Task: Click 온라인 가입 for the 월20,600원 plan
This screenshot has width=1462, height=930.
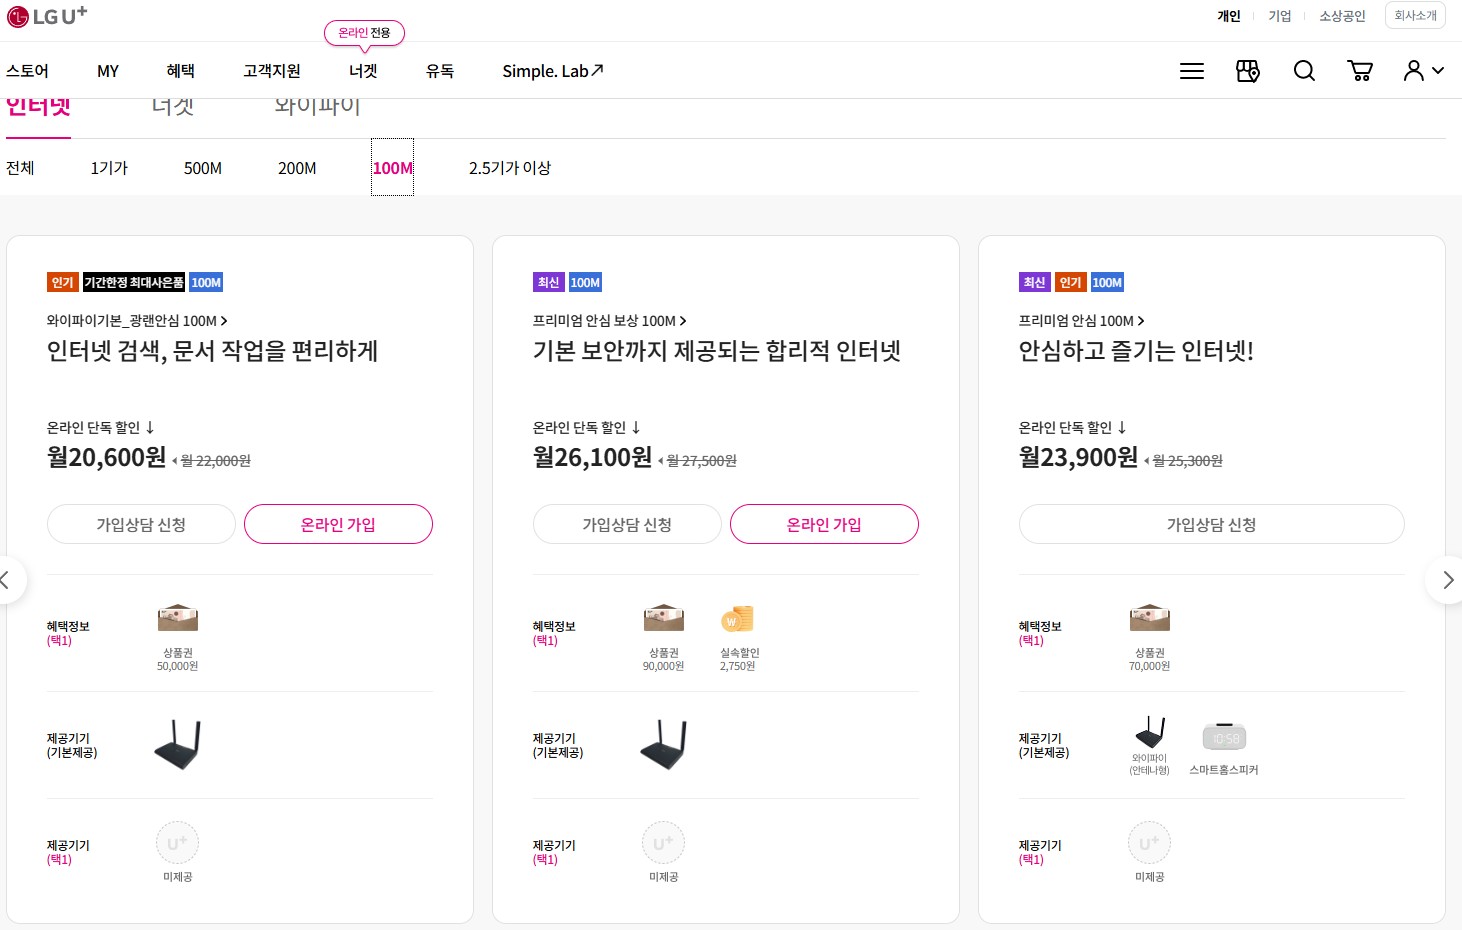Action: 338,524
